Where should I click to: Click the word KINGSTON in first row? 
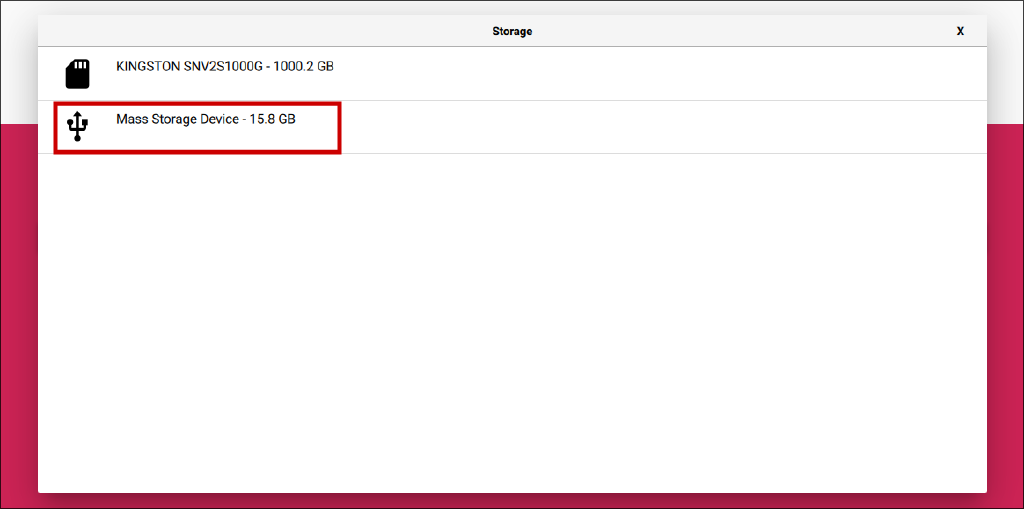[147, 66]
